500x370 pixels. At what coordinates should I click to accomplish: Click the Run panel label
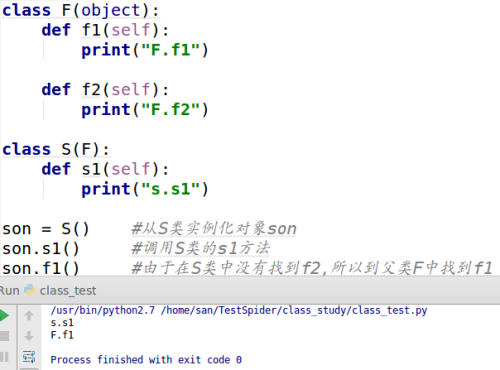(x=9, y=291)
